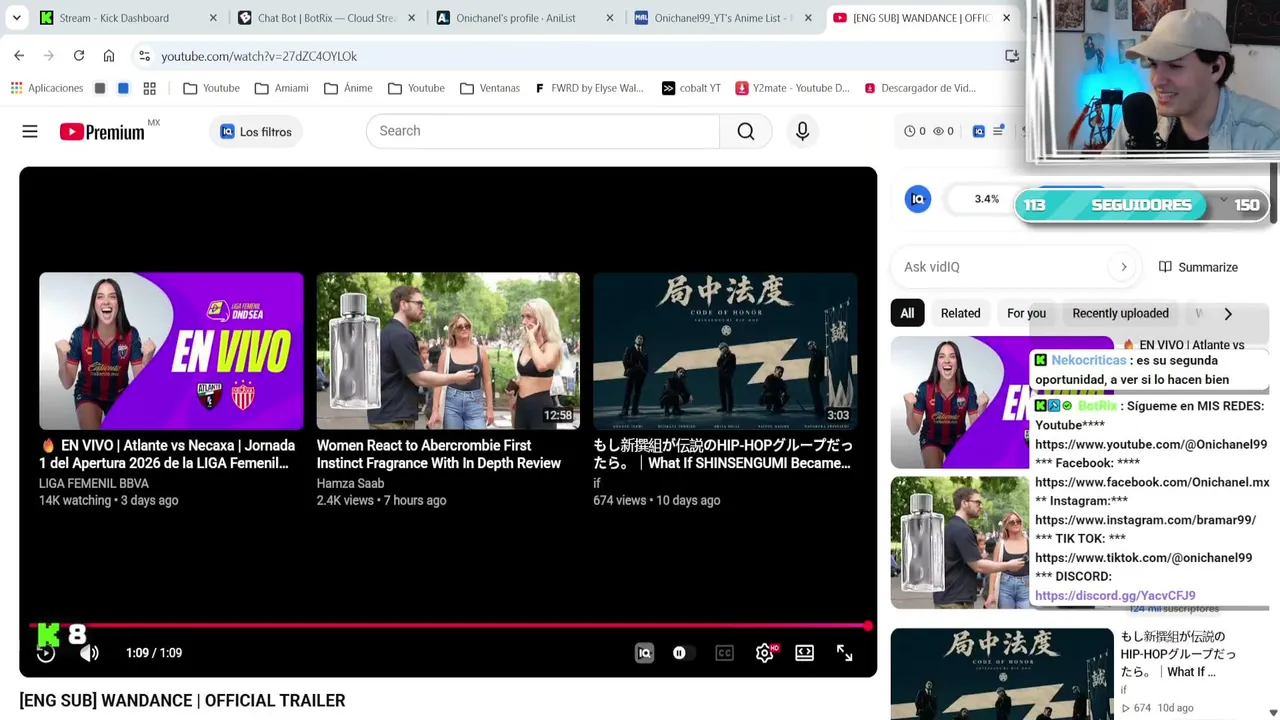Mute the video volume speaker icon
Image resolution: width=1280 pixels, height=720 pixels.
(89, 653)
